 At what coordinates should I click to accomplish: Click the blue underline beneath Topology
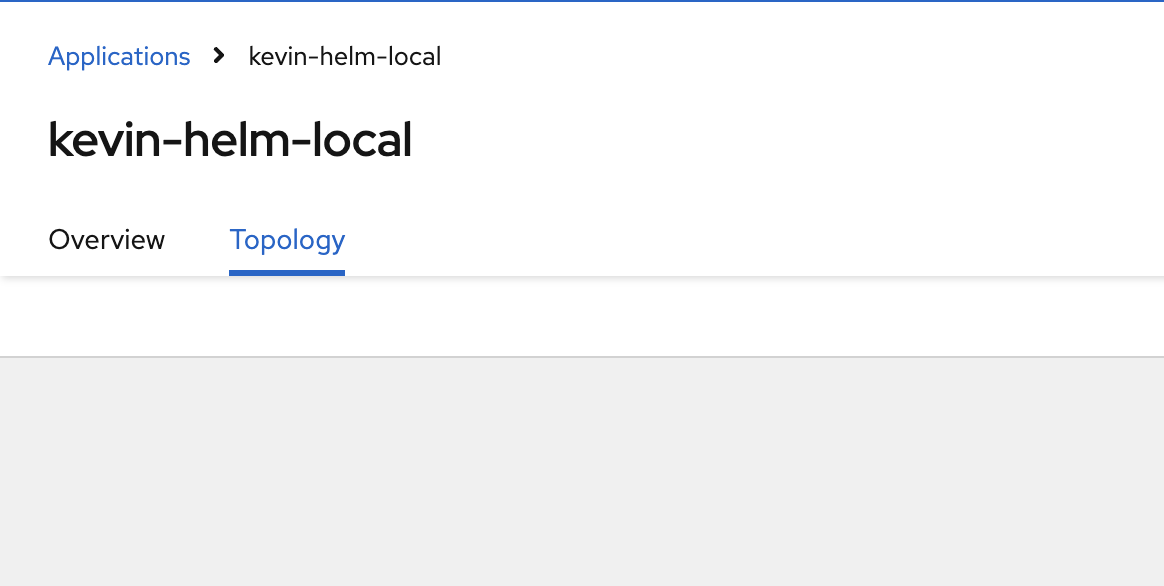pyautogui.click(x=287, y=272)
